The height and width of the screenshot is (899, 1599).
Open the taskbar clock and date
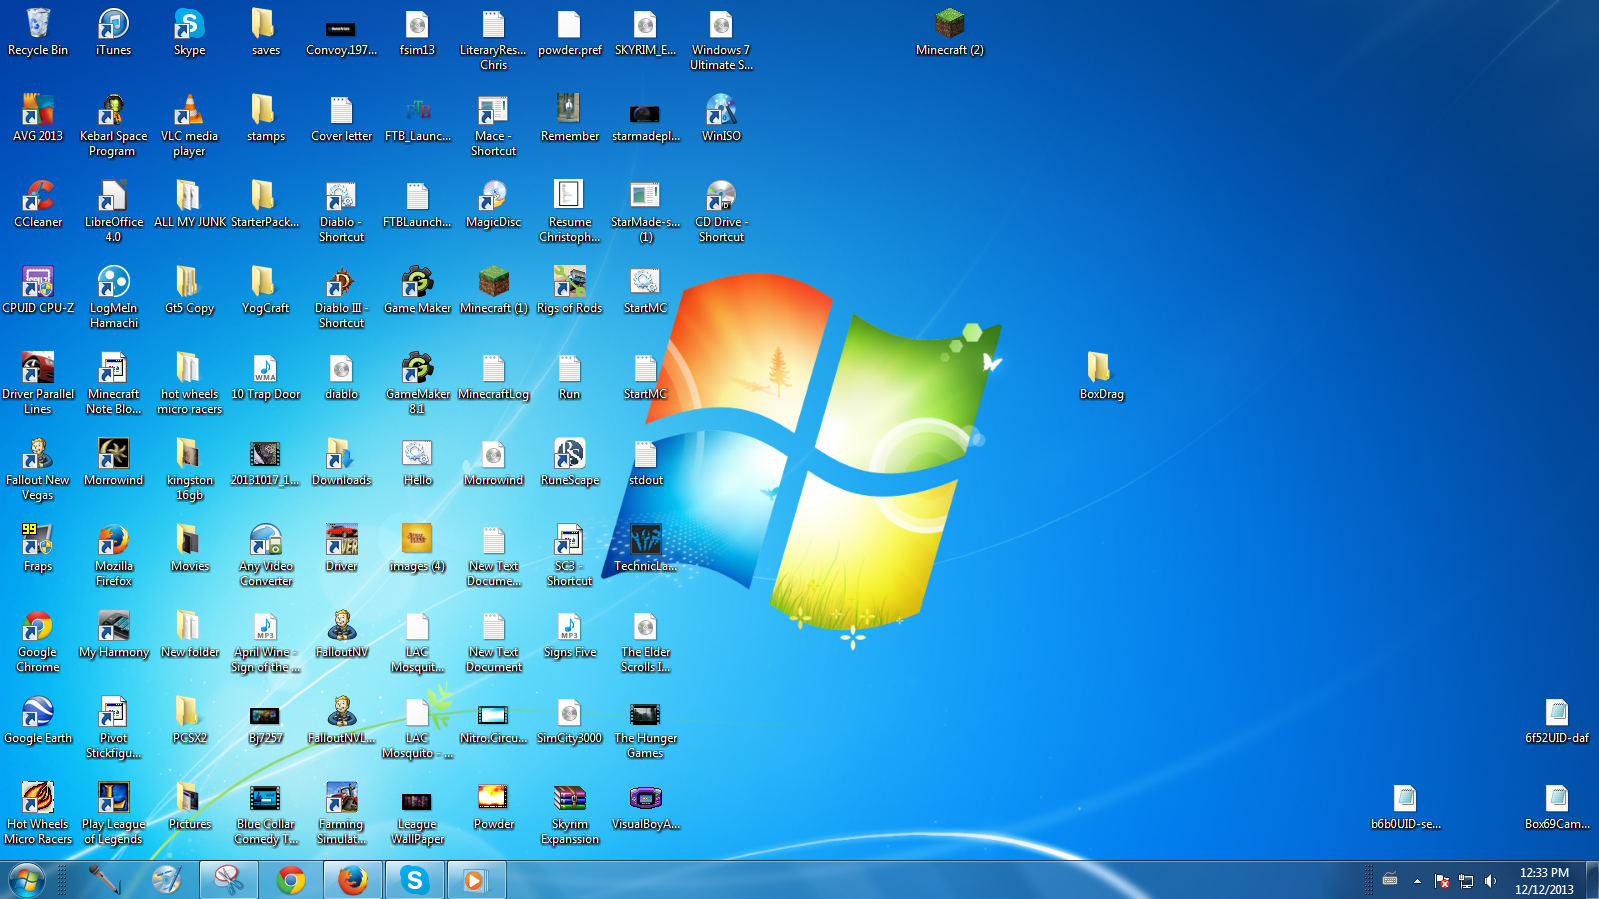[1544, 881]
